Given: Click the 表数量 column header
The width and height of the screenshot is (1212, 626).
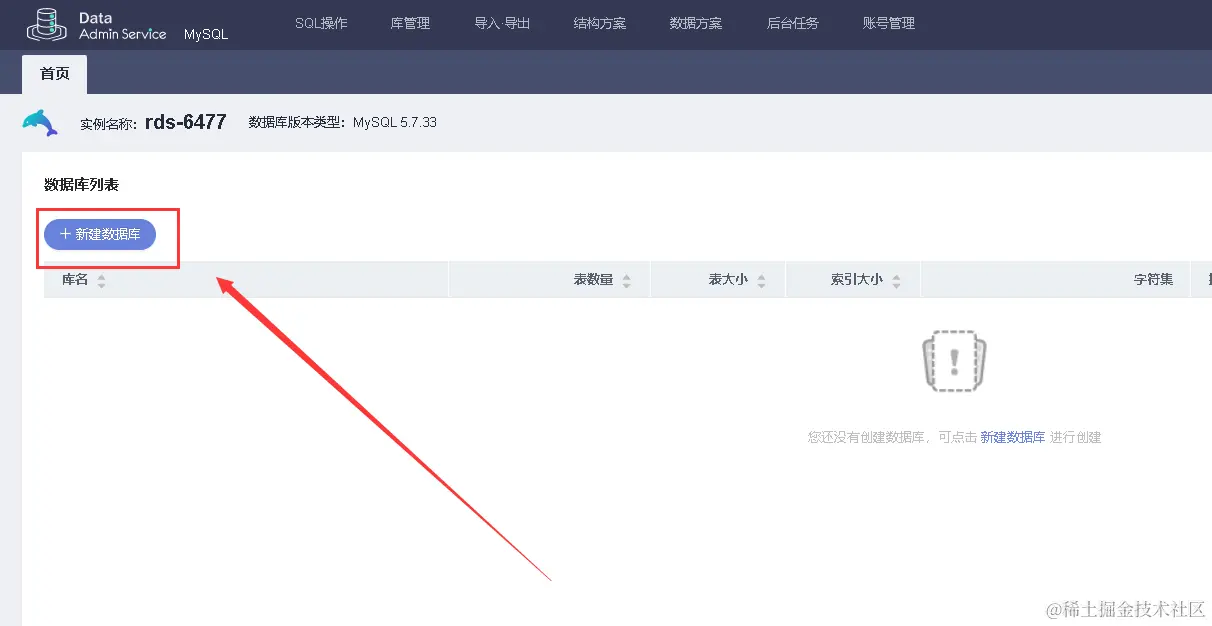Looking at the screenshot, I should tap(550, 280).
